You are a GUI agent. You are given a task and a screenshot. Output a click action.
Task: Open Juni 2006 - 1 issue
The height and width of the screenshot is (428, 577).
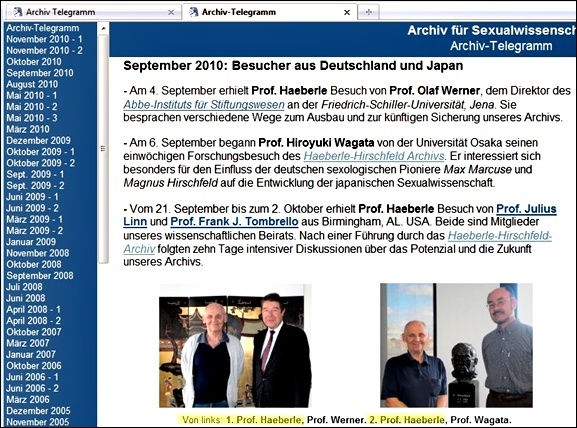[x=32, y=377]
